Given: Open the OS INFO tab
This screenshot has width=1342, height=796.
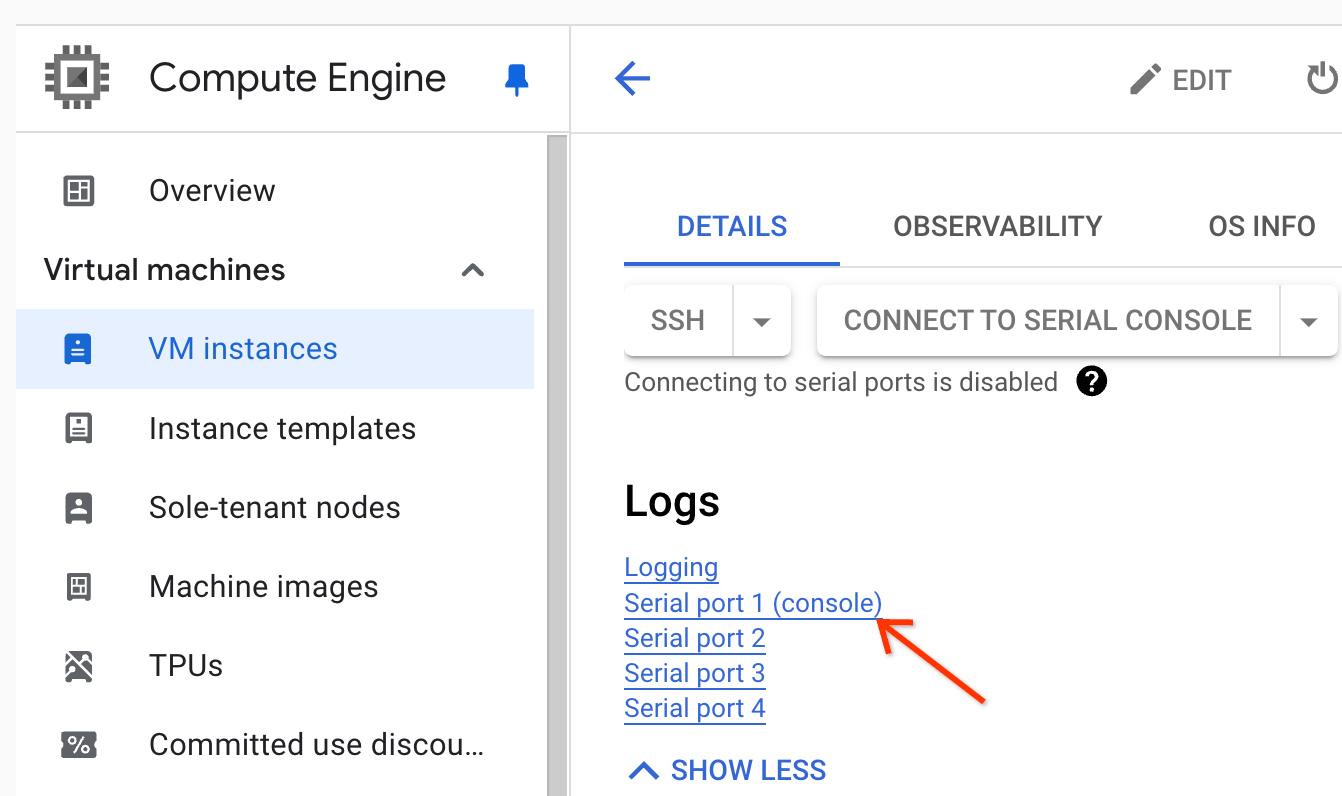Looking at the screenshot, I should 1261,226.
